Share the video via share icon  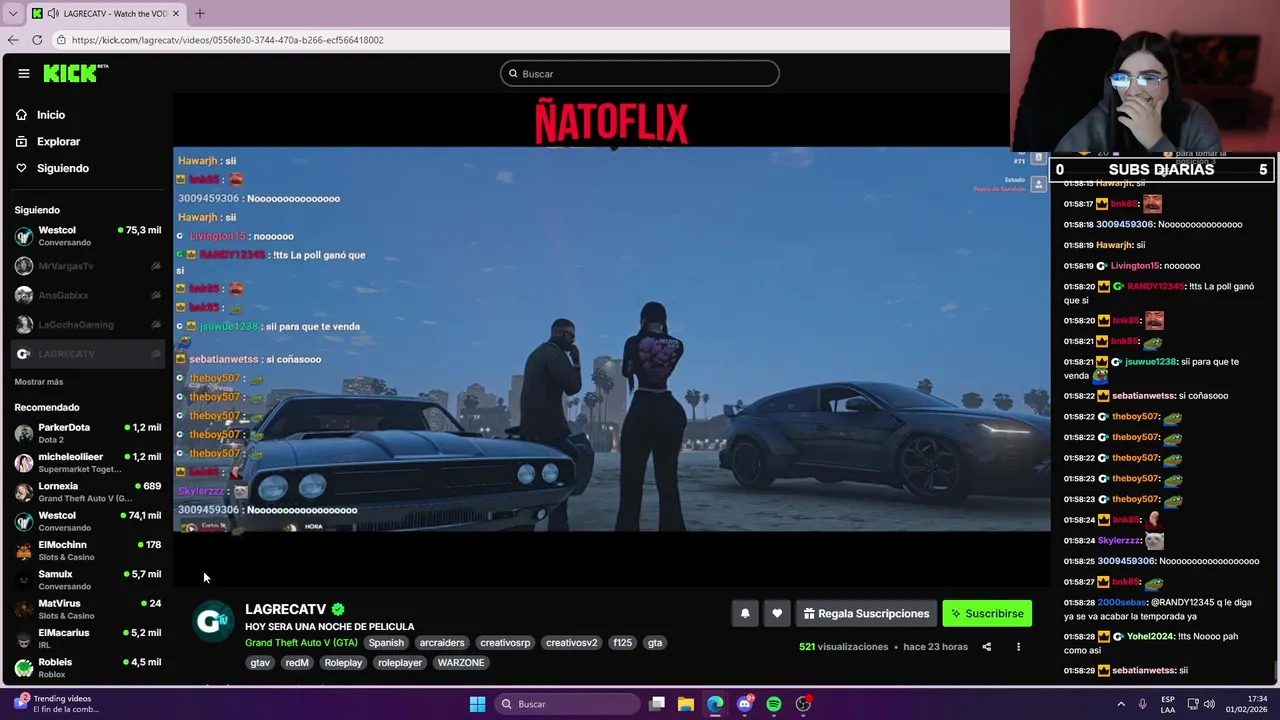click(986, 647)
